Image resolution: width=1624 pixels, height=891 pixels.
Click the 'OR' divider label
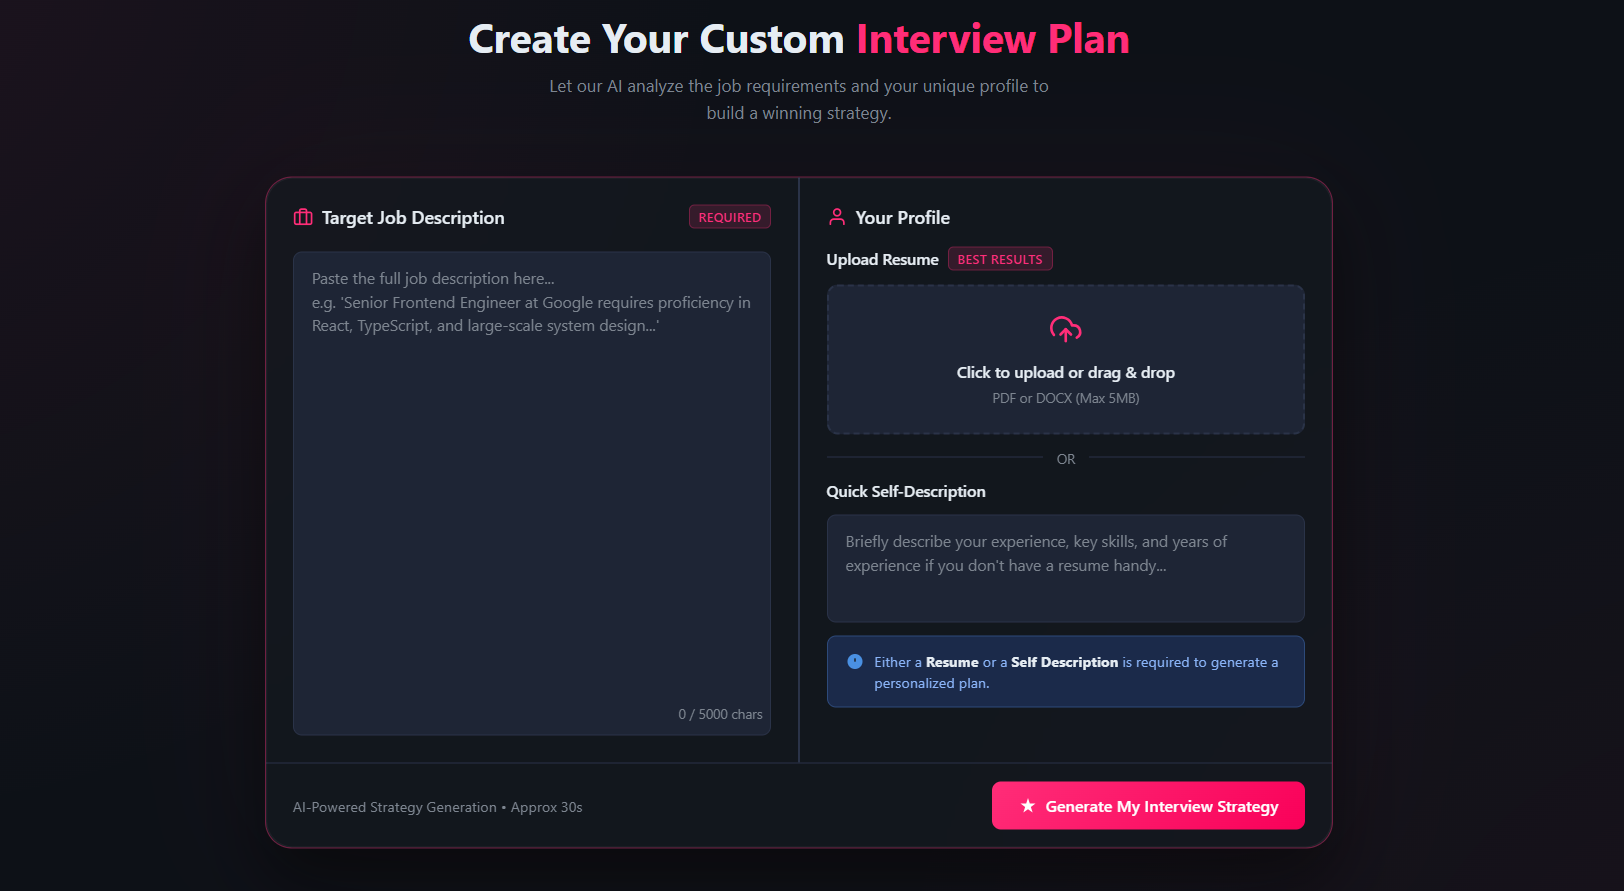[x=1066, y=459]
